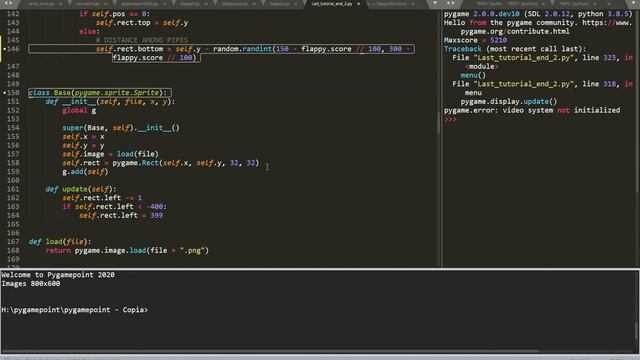
Task: Click line number 323 in the traceback
Action: click(609, 58)
